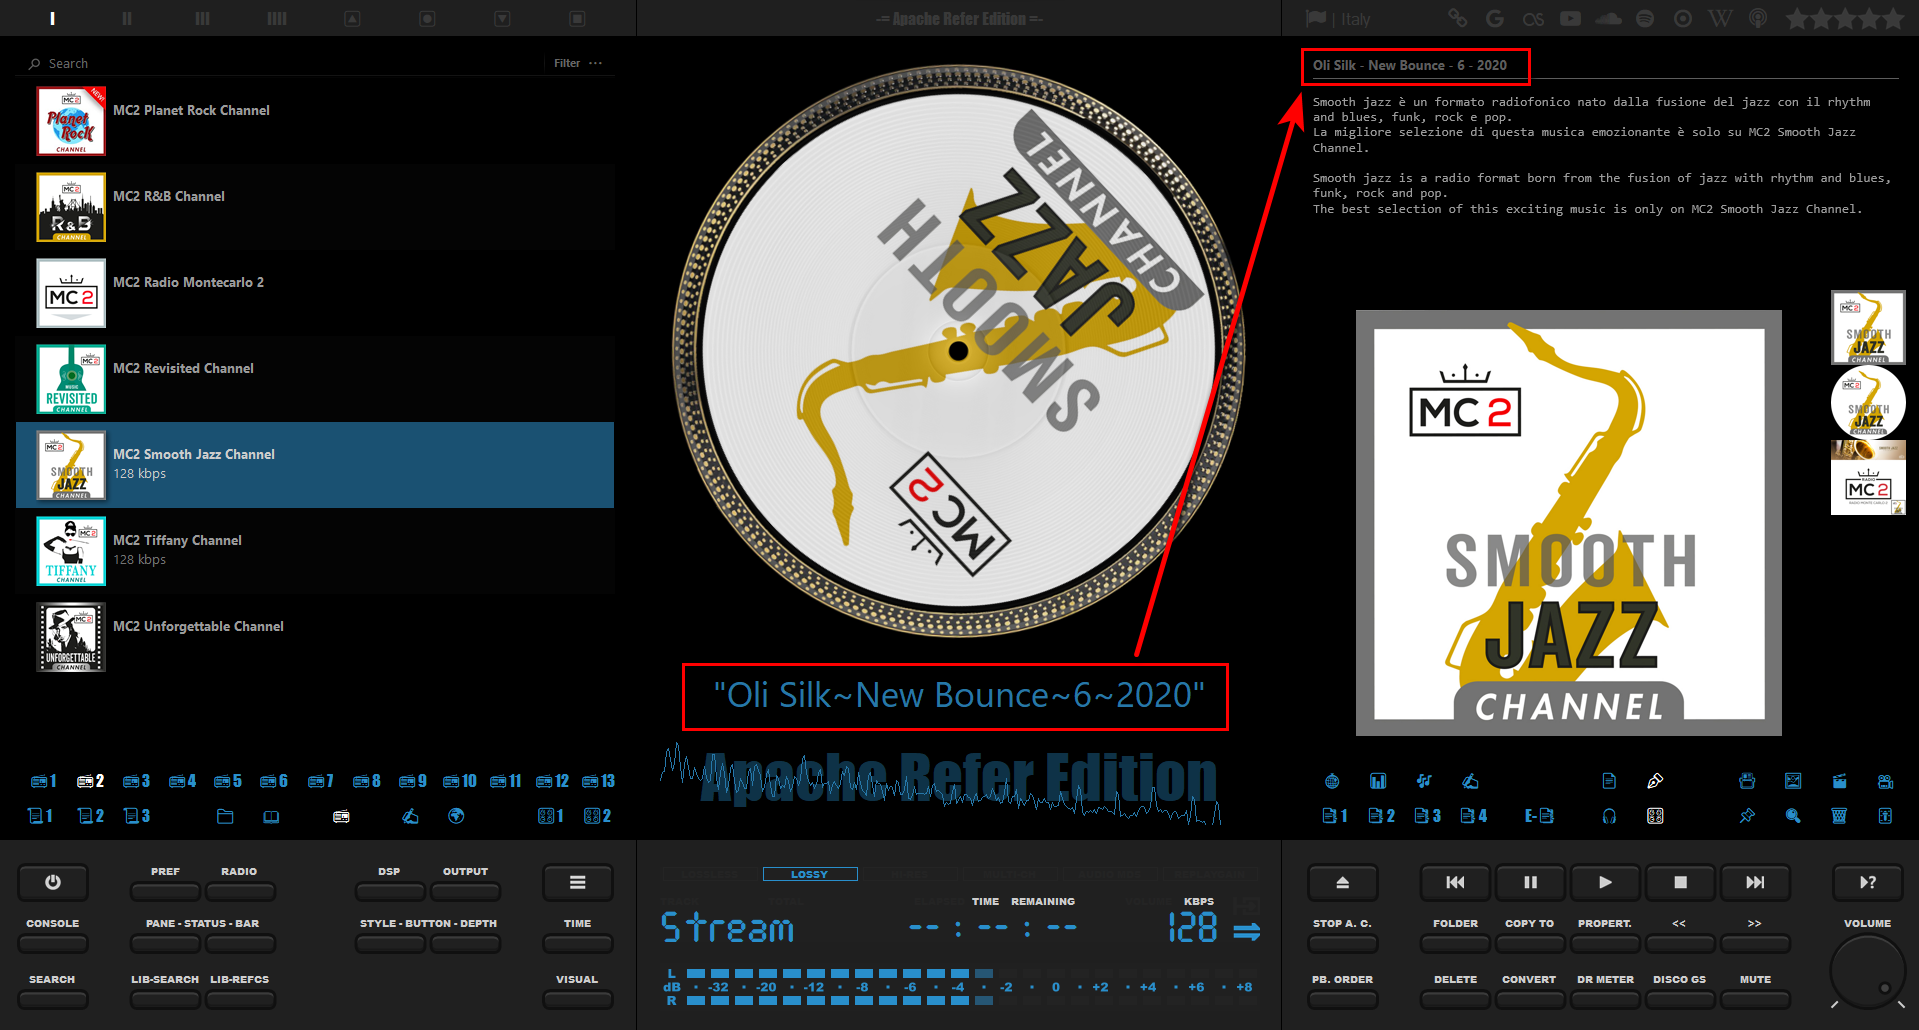The image size is (1919, 1030).
Task: Open radio preset 1 icon
Action: click(x=43, y=781)
